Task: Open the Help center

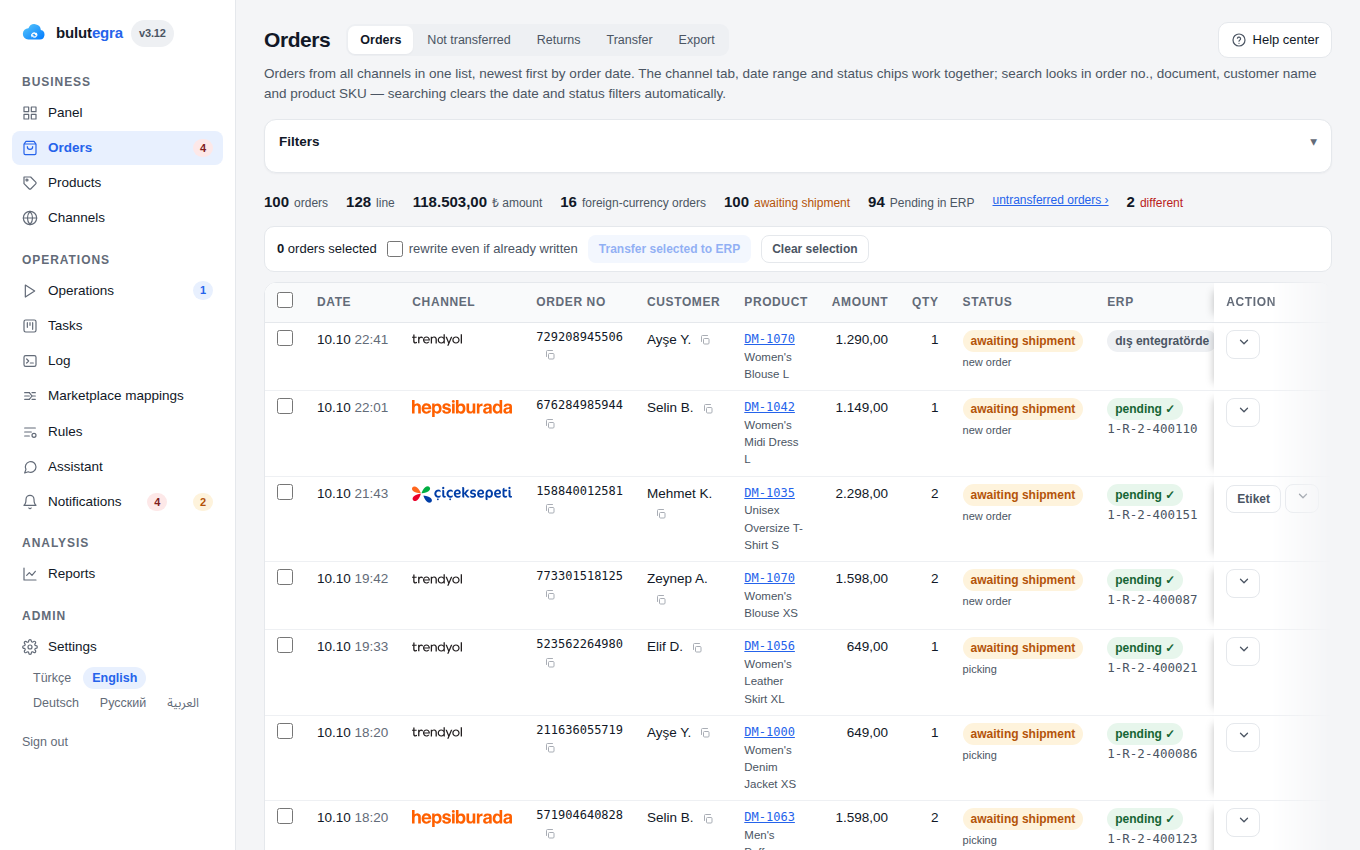Action: tap(1275, 40)
